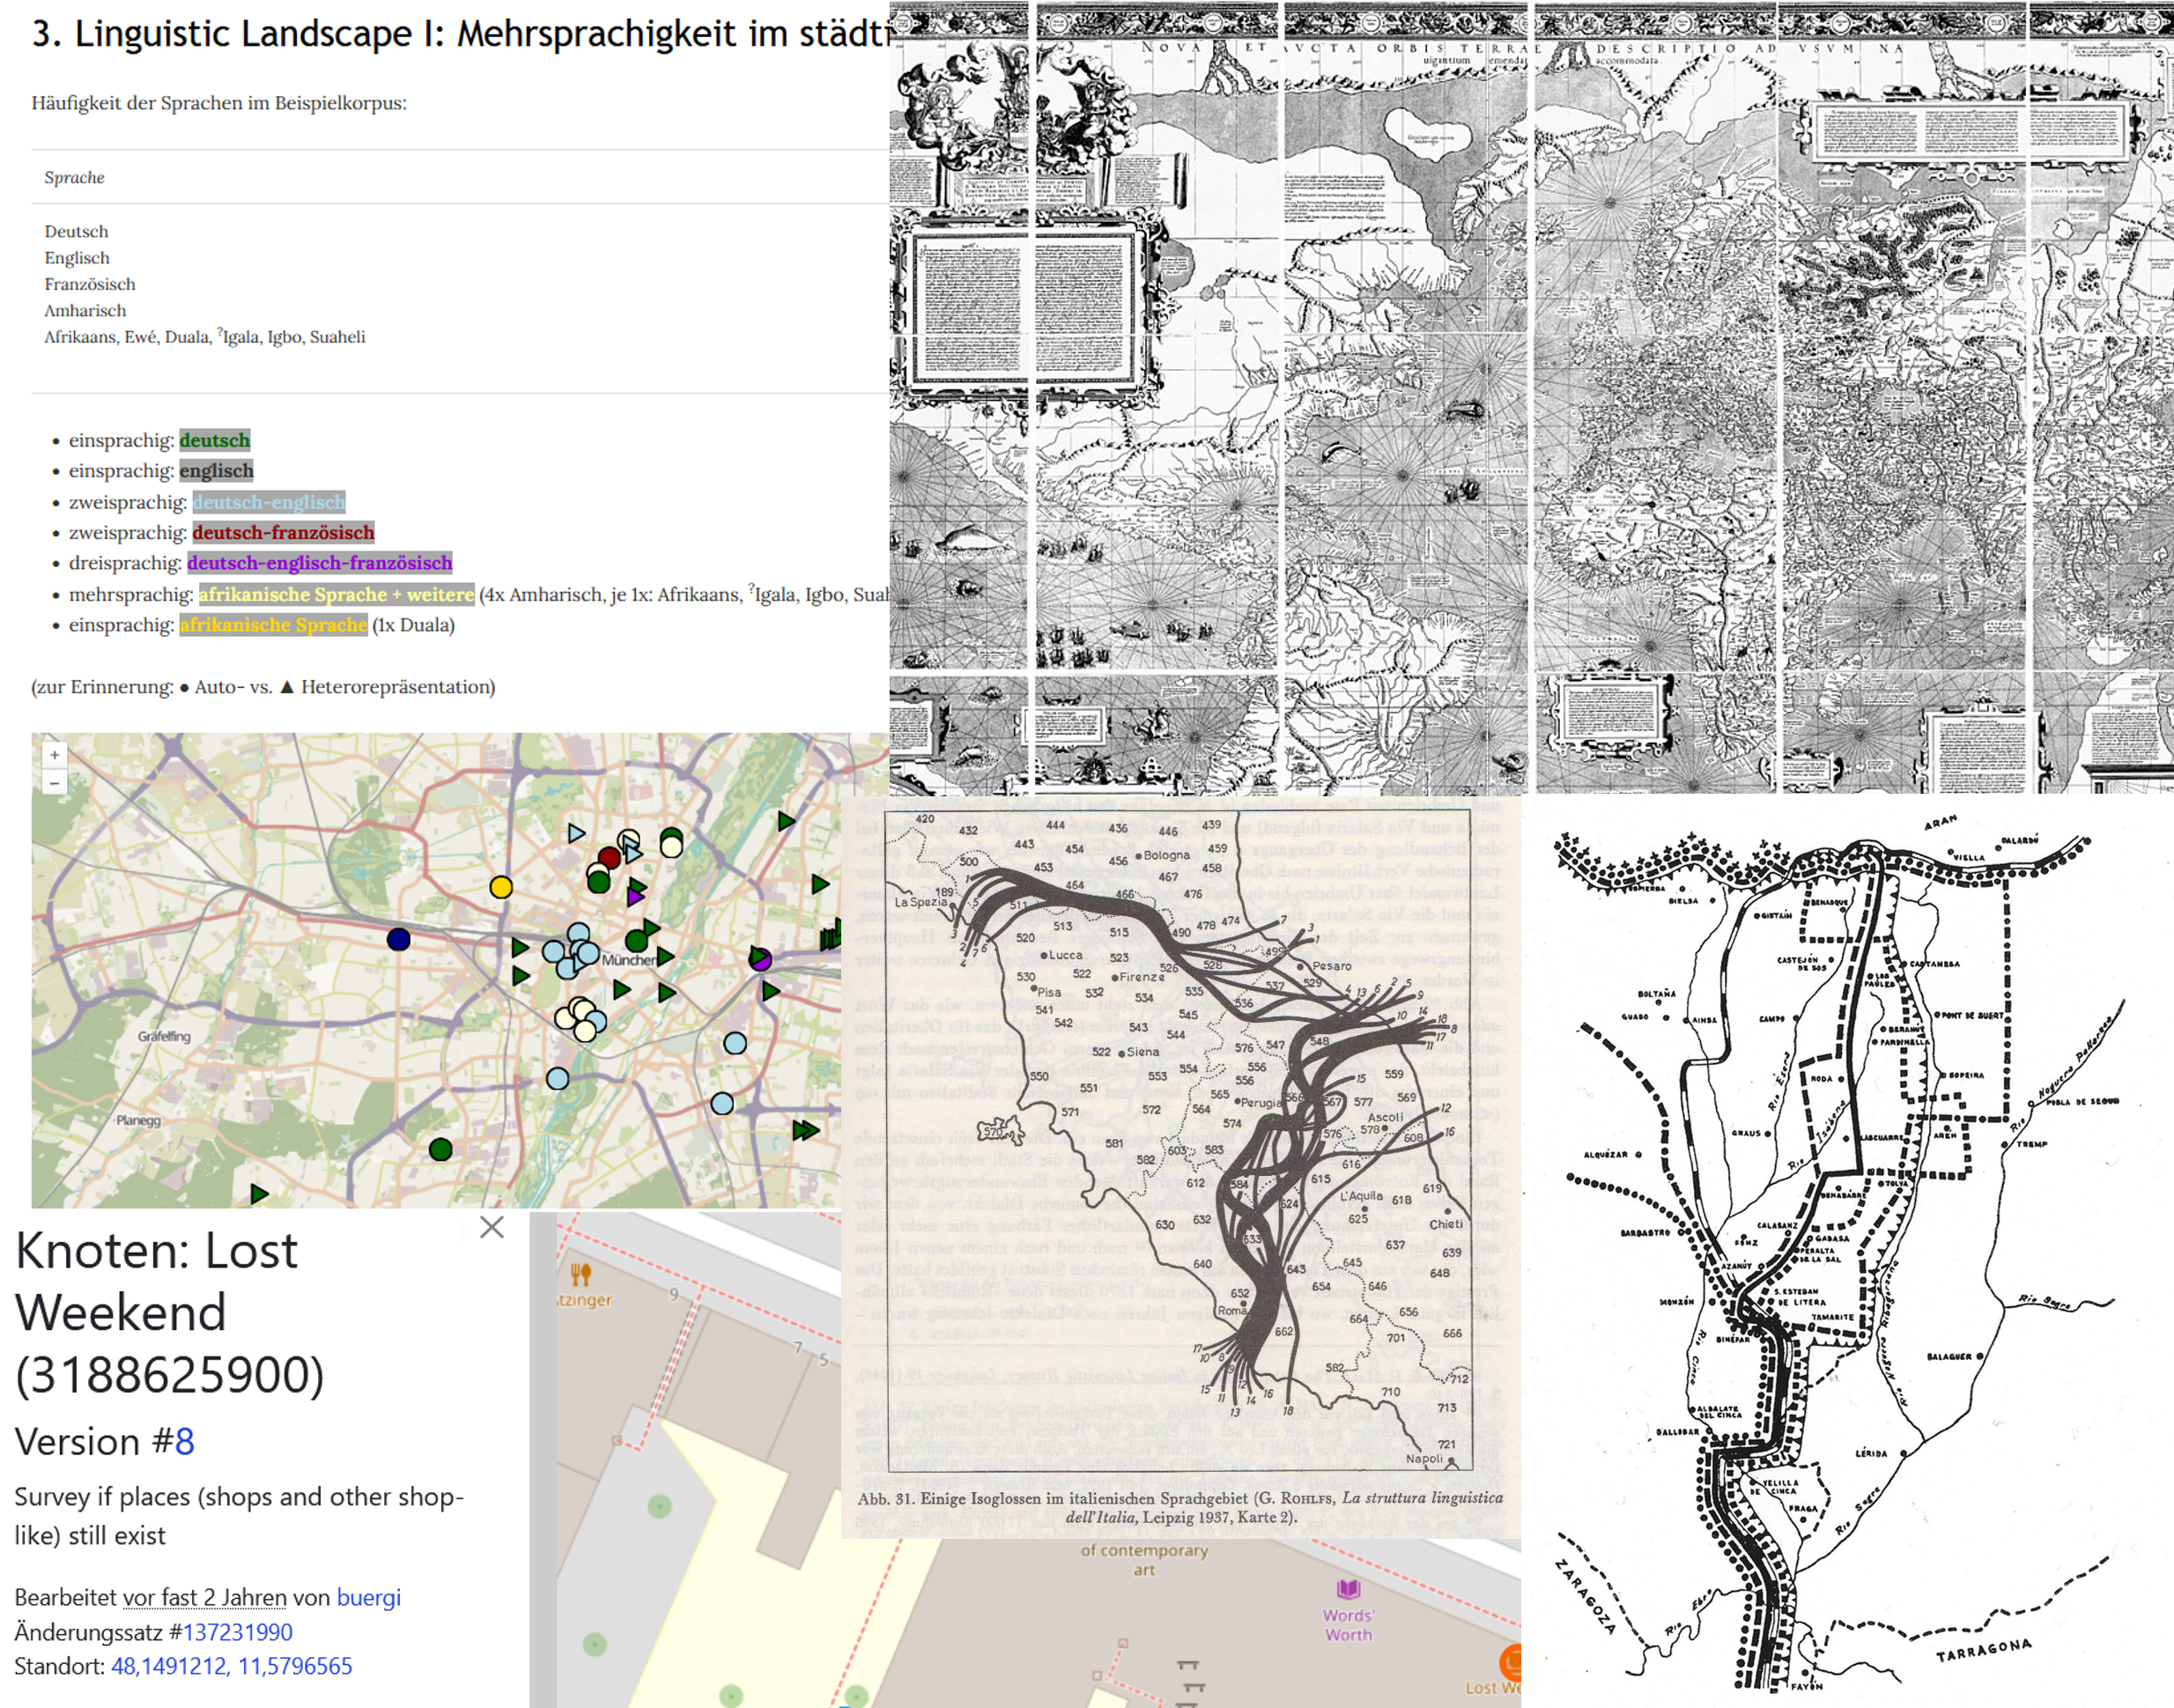Viewport: 2174px width, 1708px height.
Task: Click the 'Häufigkeit der Sprachen im Beispielkorpus' text
Action: pyautogui.click(x=219, y=102)
